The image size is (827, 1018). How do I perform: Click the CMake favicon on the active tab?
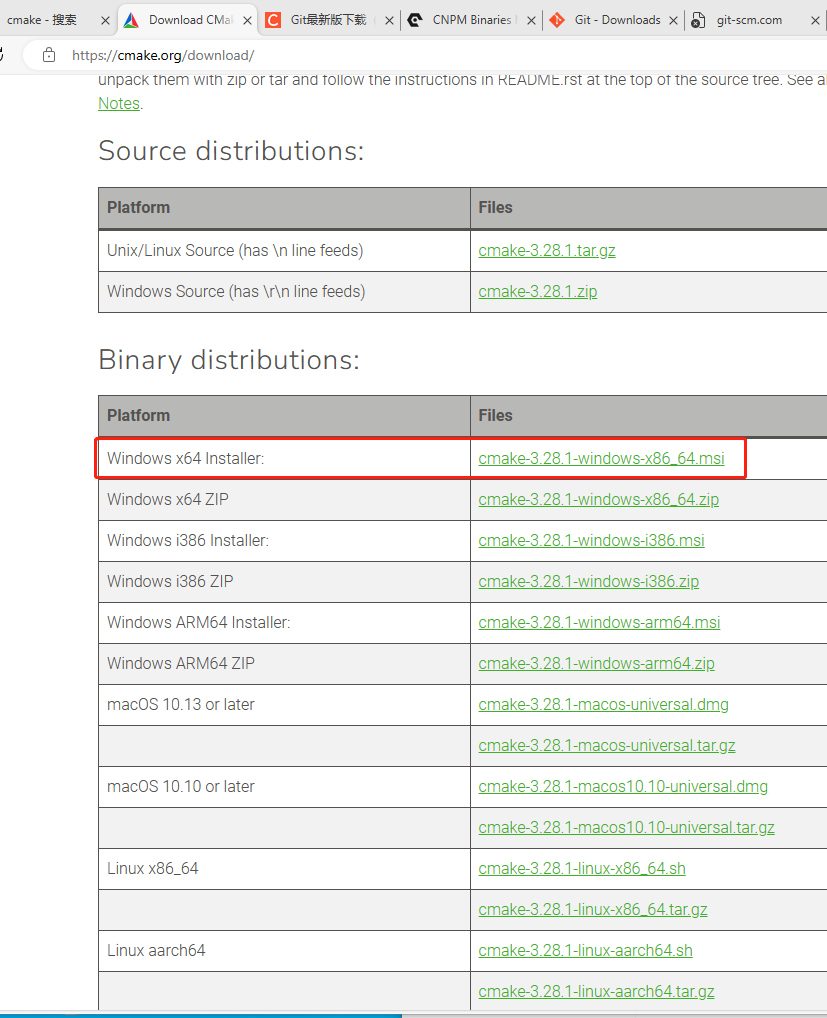click(x=131, y=19)
